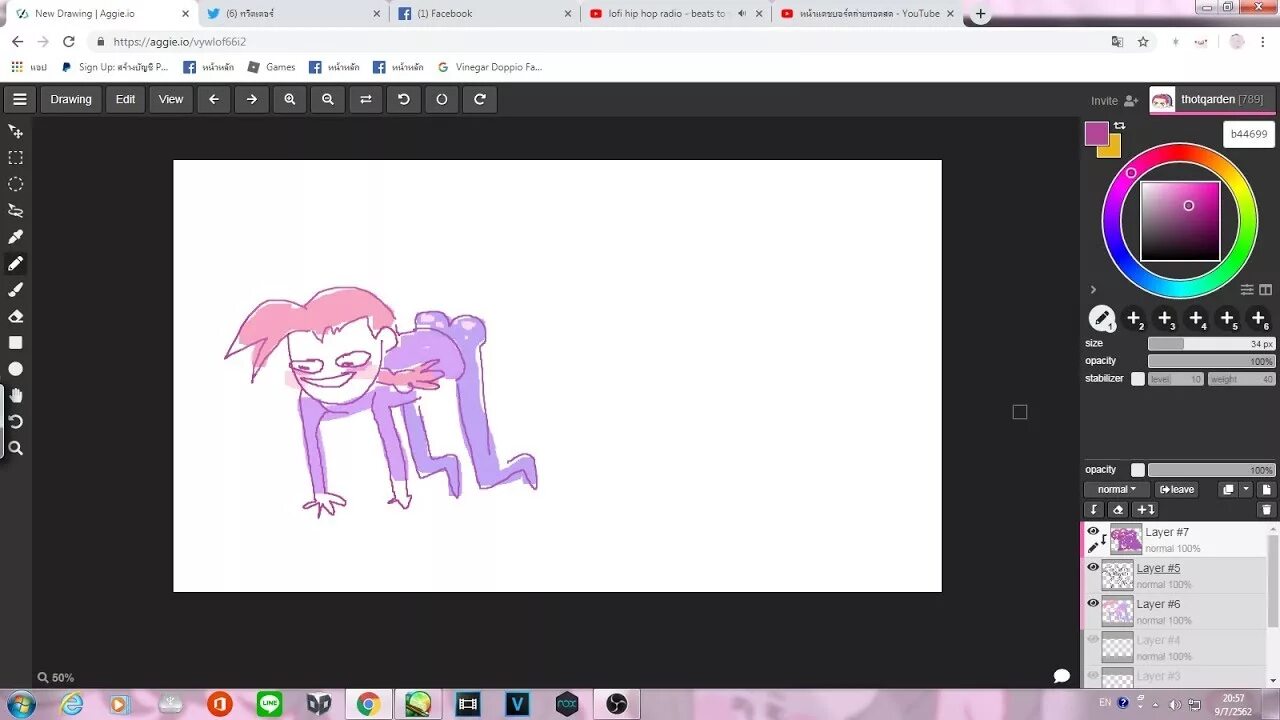Click the flip canvas horizontally button
The width and height of the screenshot is (1280, 720).
point(366,99)
